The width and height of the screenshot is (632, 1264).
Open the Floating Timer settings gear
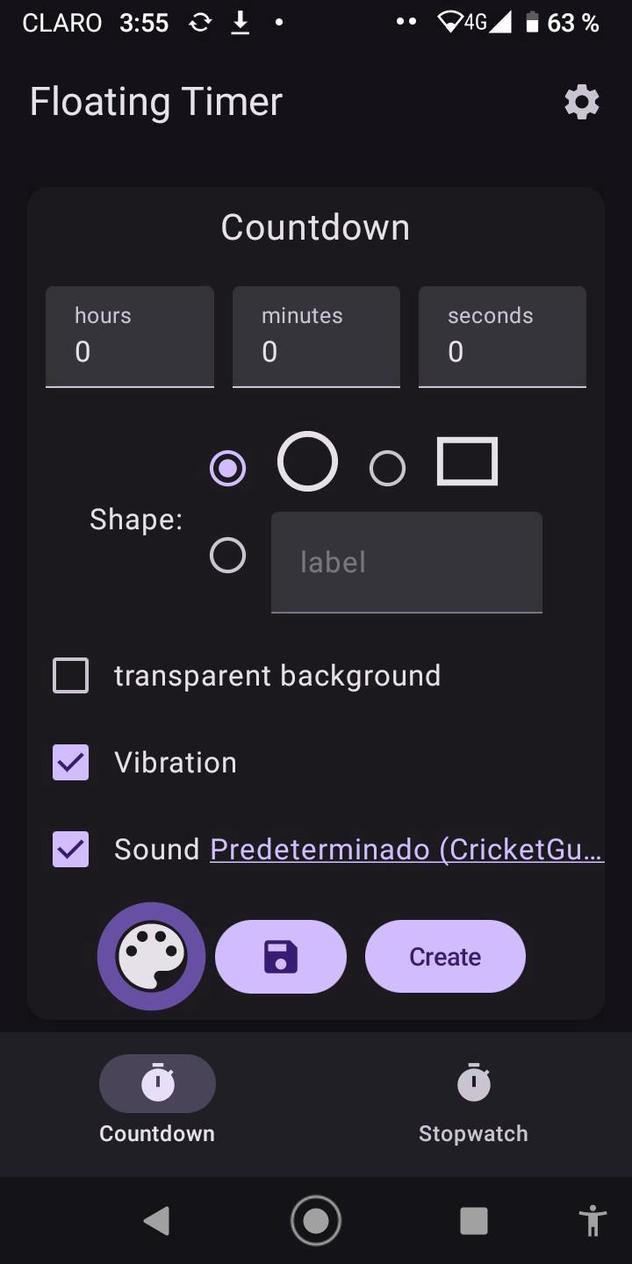pyautogui.click(x=581, y=101)
